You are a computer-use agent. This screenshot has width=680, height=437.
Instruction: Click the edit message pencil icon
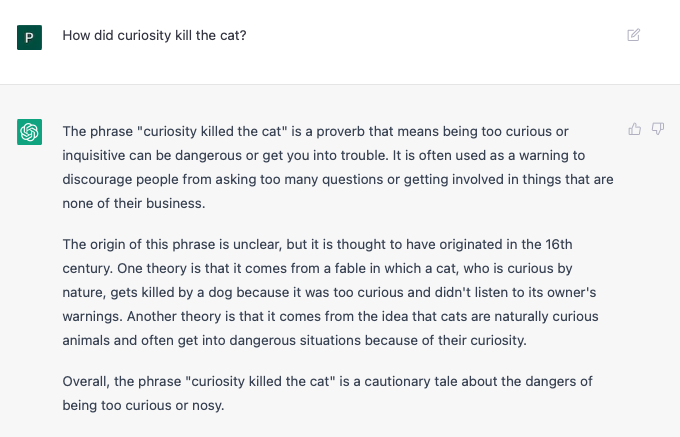tap(634, 35)
